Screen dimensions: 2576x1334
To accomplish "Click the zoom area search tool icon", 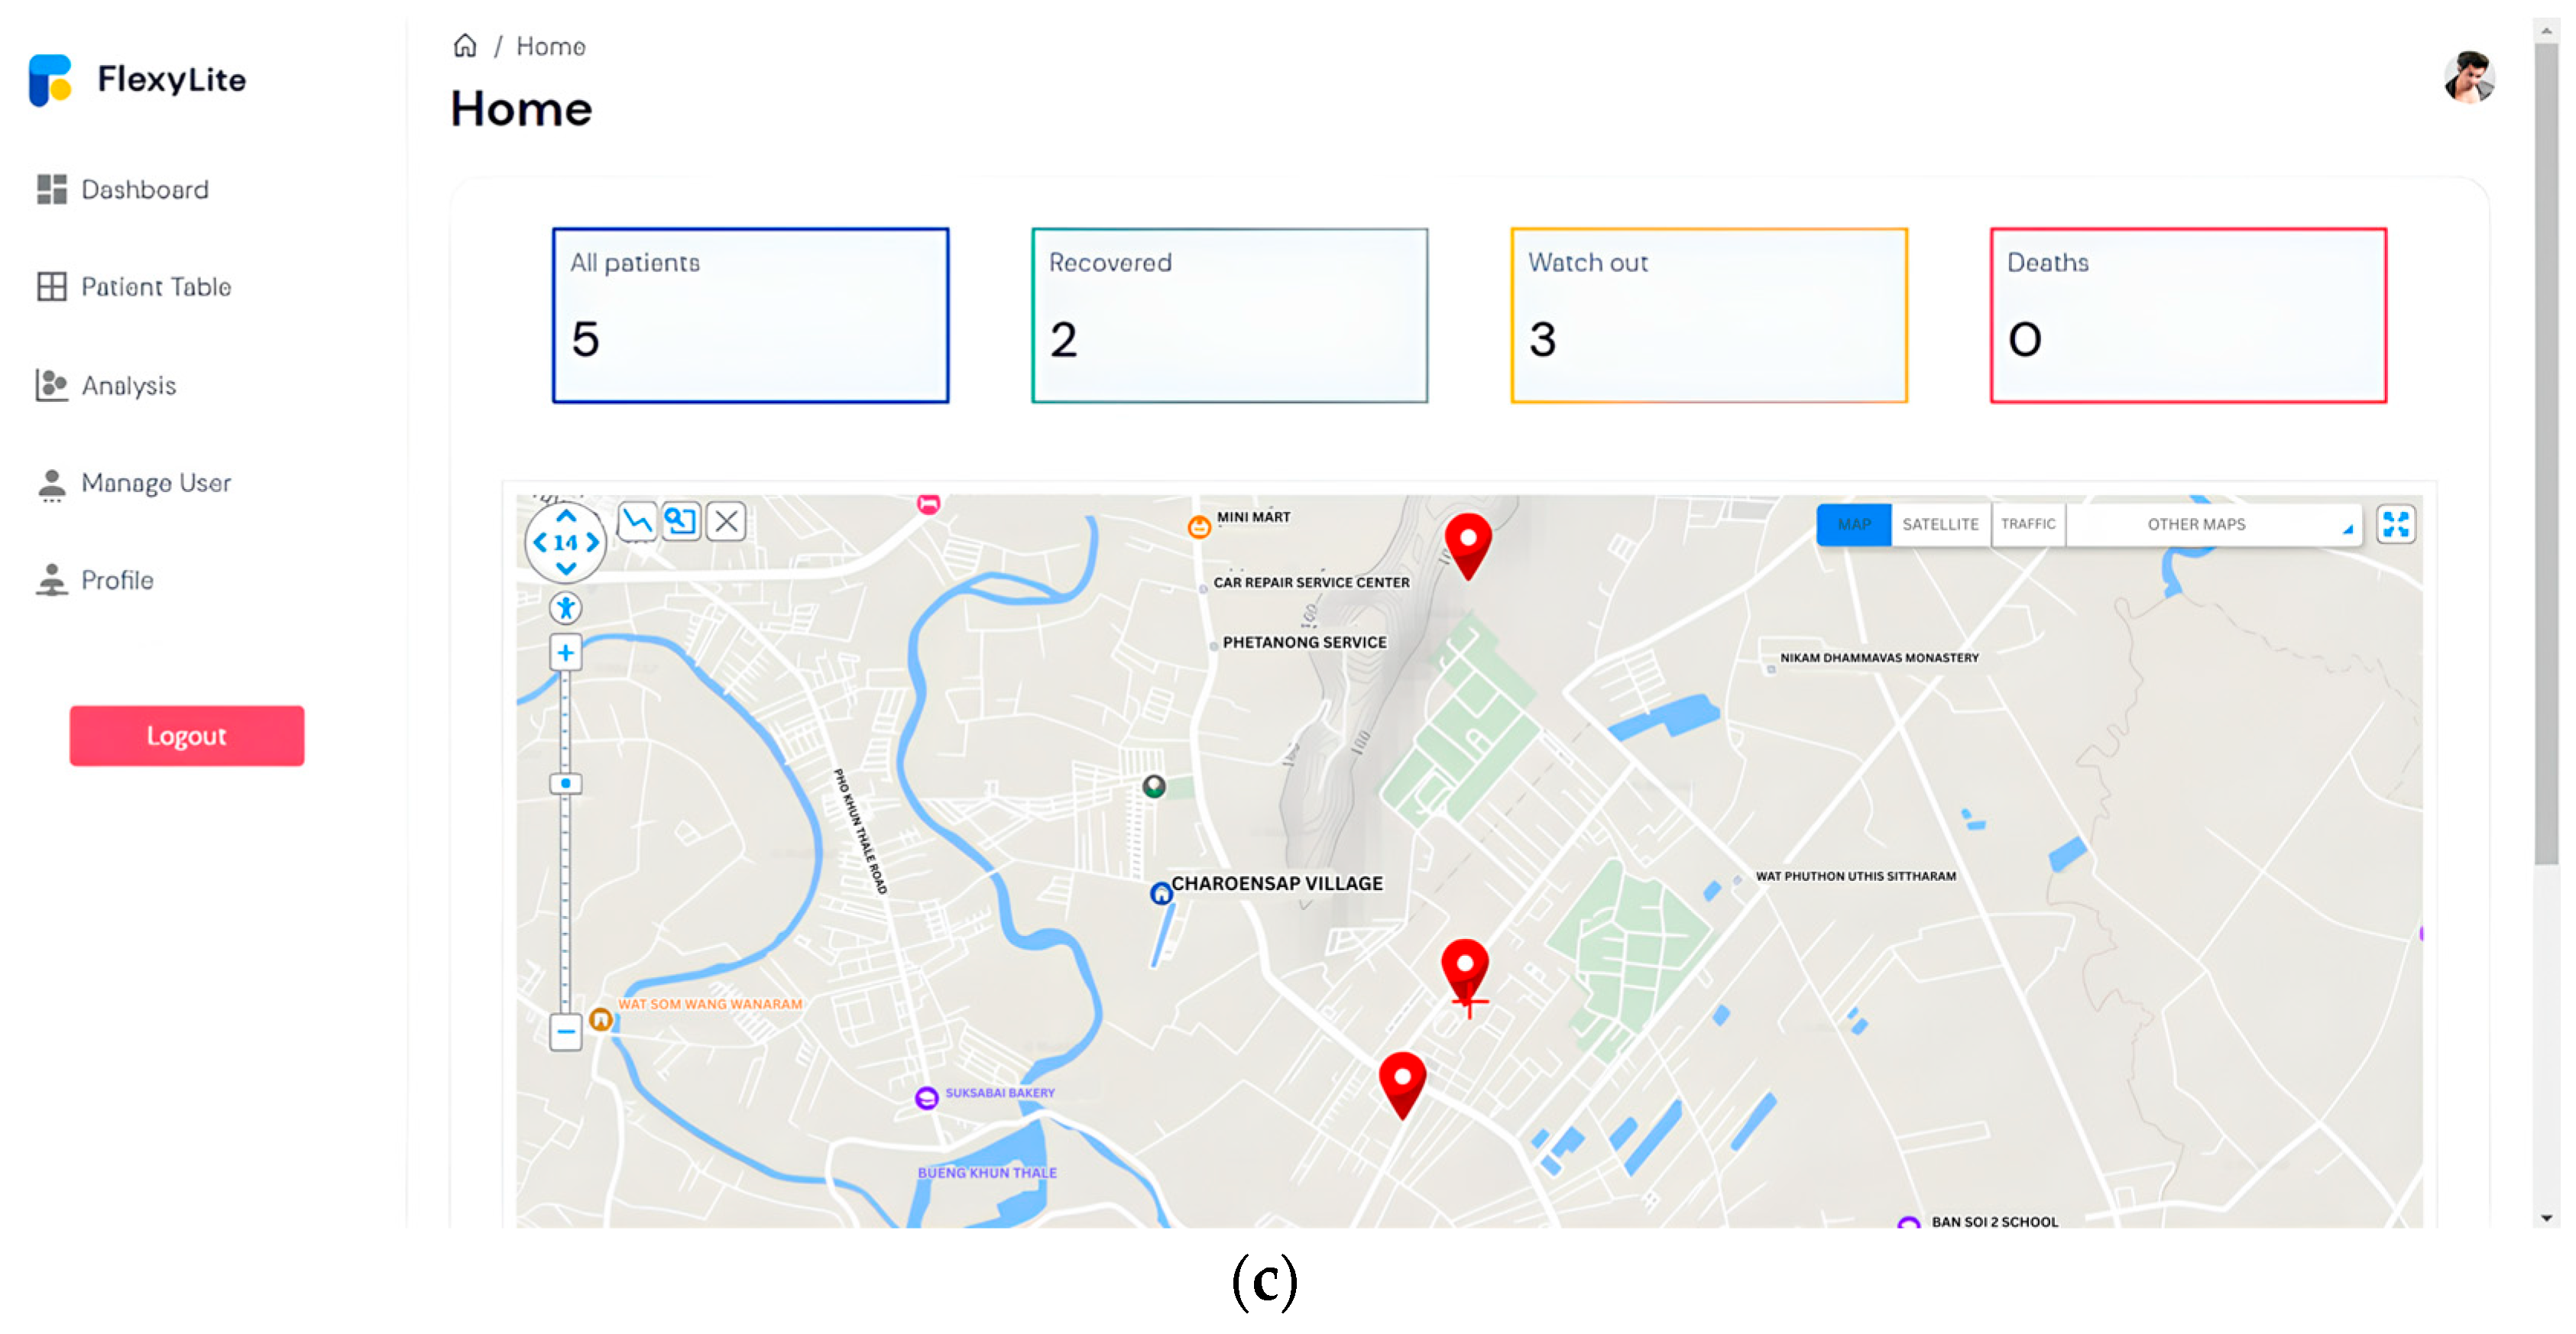I will point(681,521).
